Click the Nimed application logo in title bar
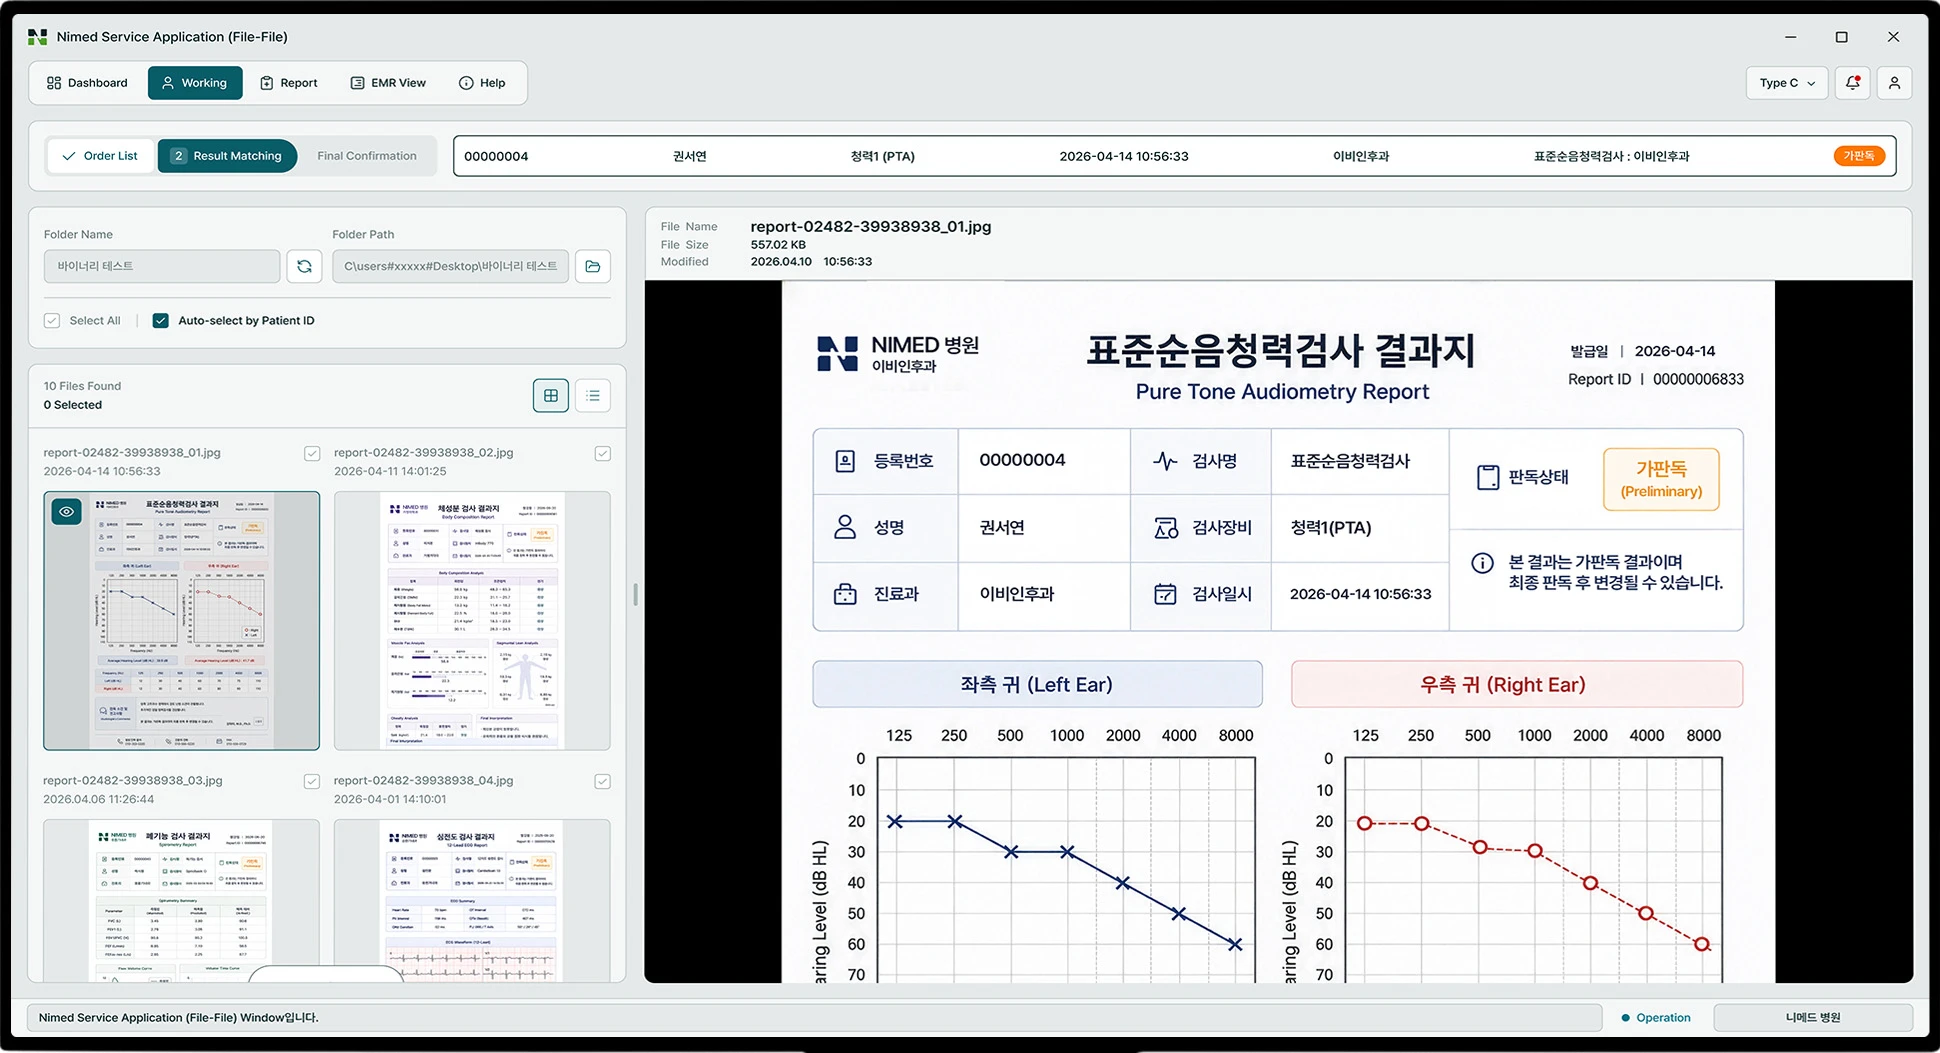Viewport: 1940px width, 1053px height. 38,37
